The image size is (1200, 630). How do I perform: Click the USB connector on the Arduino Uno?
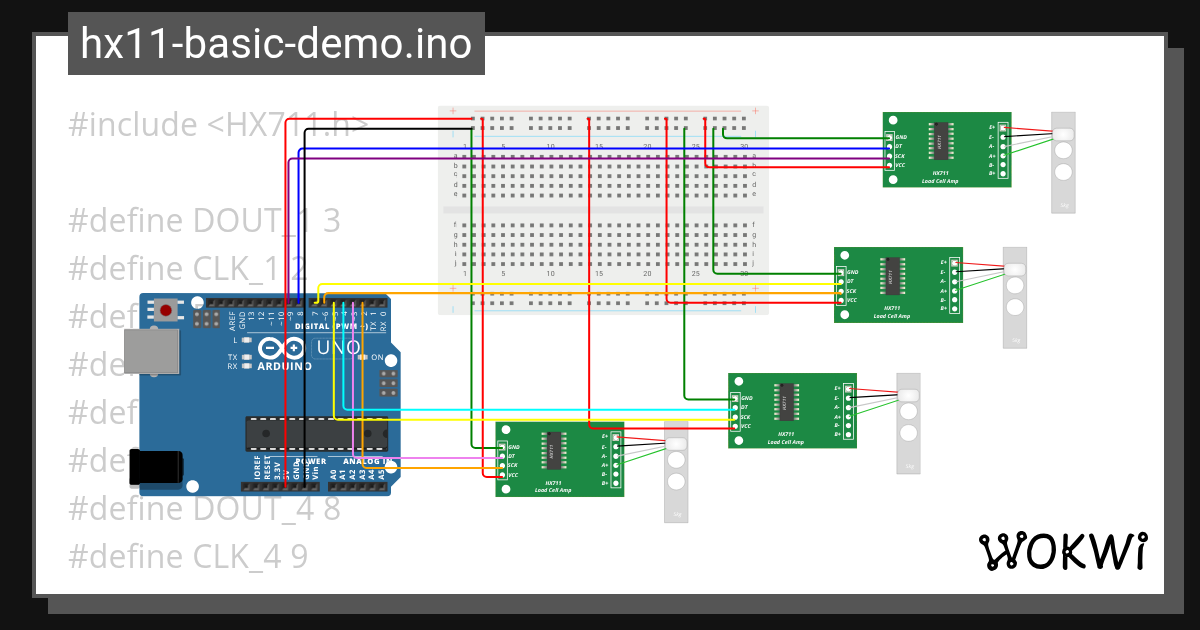tap(150, 350)
